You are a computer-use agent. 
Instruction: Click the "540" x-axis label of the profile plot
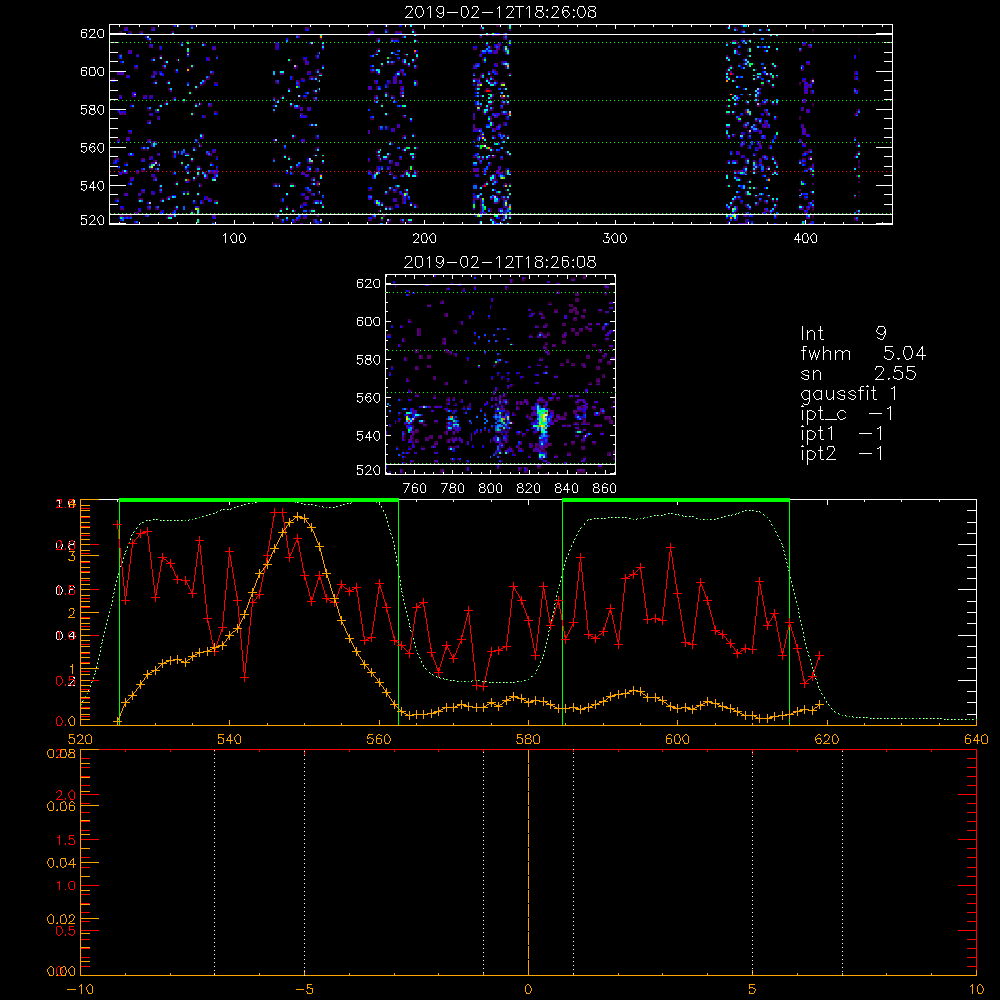point(230,739)
